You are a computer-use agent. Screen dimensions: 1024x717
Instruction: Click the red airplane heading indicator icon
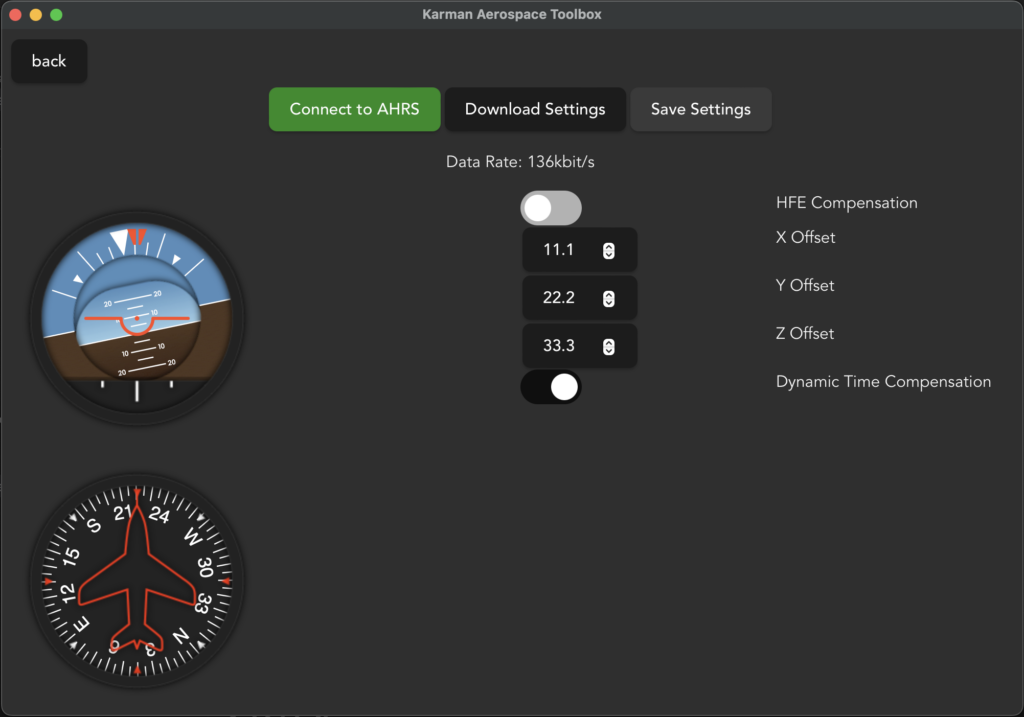point(137,581)
